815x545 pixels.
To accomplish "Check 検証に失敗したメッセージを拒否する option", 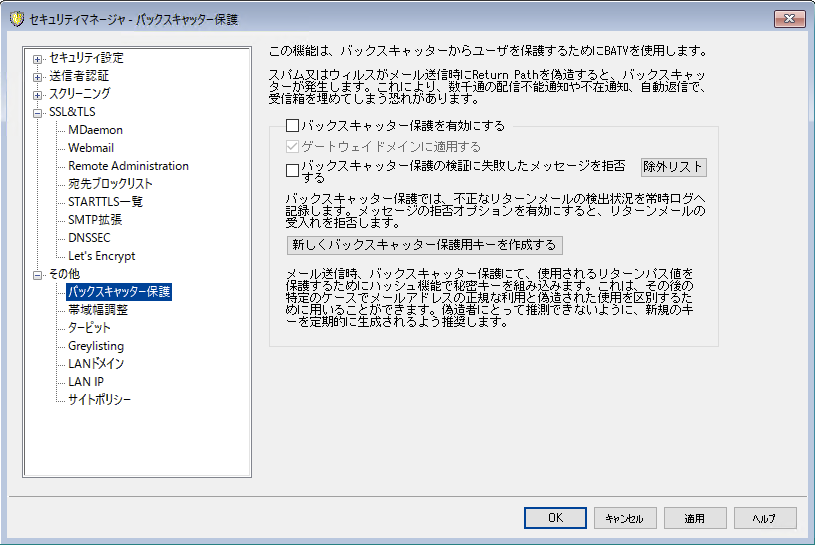I will pos(292,171).
